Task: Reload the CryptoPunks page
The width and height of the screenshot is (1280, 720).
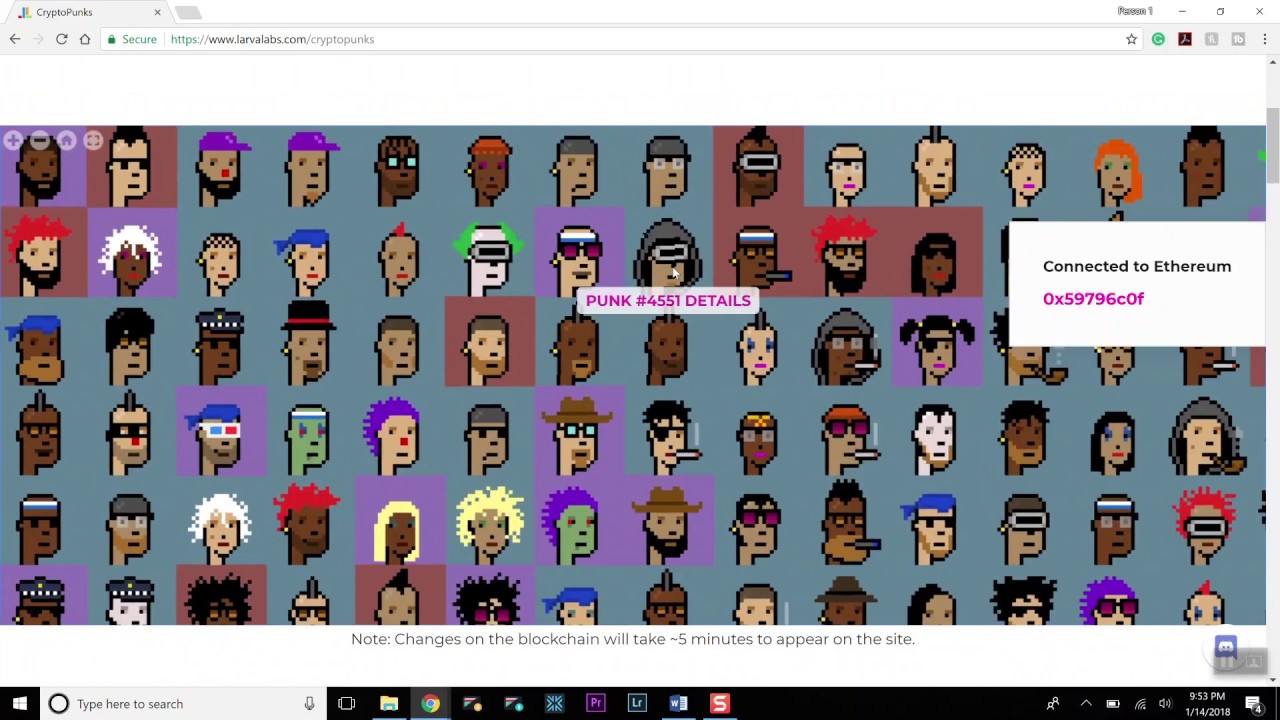Action: [x=61, y=39]
